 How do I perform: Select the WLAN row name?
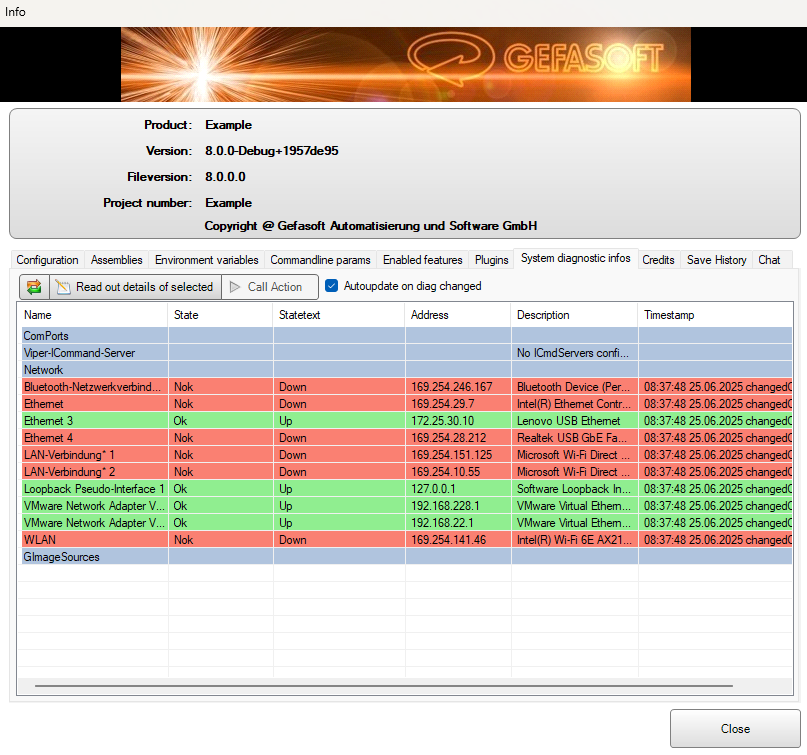point(40,539)
